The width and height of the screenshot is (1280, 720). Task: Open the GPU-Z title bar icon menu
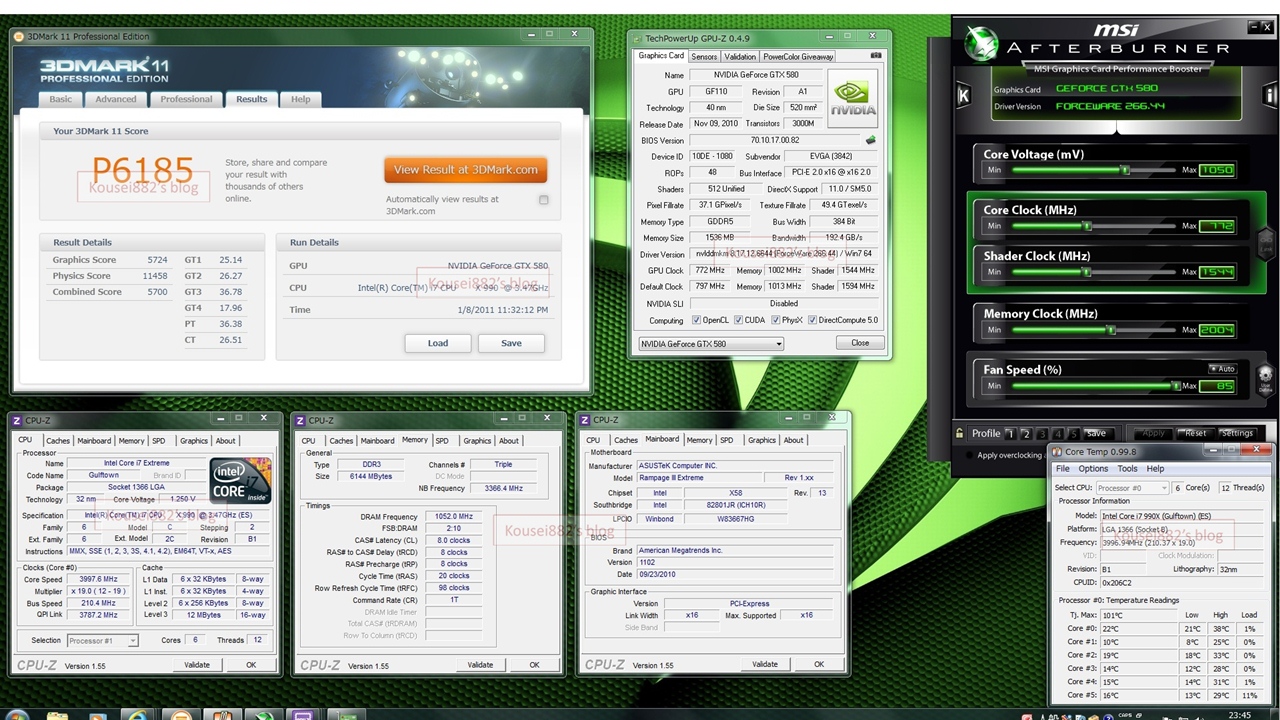coord(637,38)
